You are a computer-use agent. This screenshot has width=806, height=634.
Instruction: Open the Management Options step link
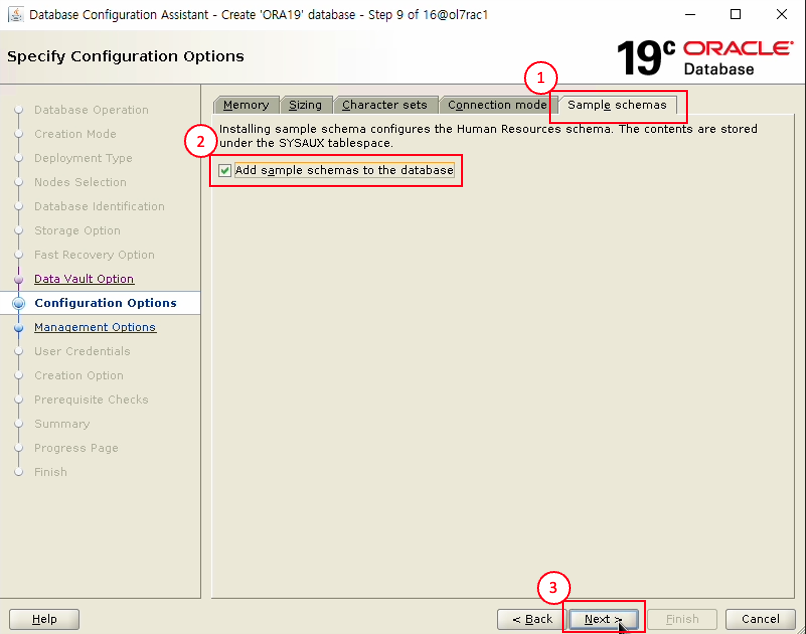point(95,327)
